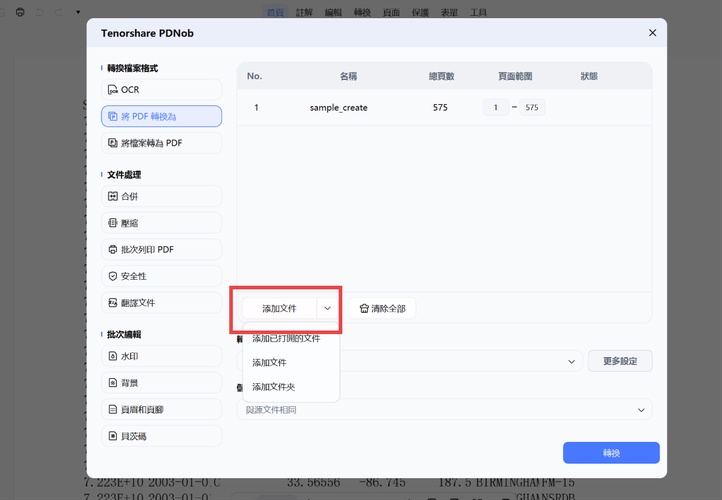722x500 pixels.
Task: Switch to the 轉換 tab in main window
Action: tap(362, 12)
